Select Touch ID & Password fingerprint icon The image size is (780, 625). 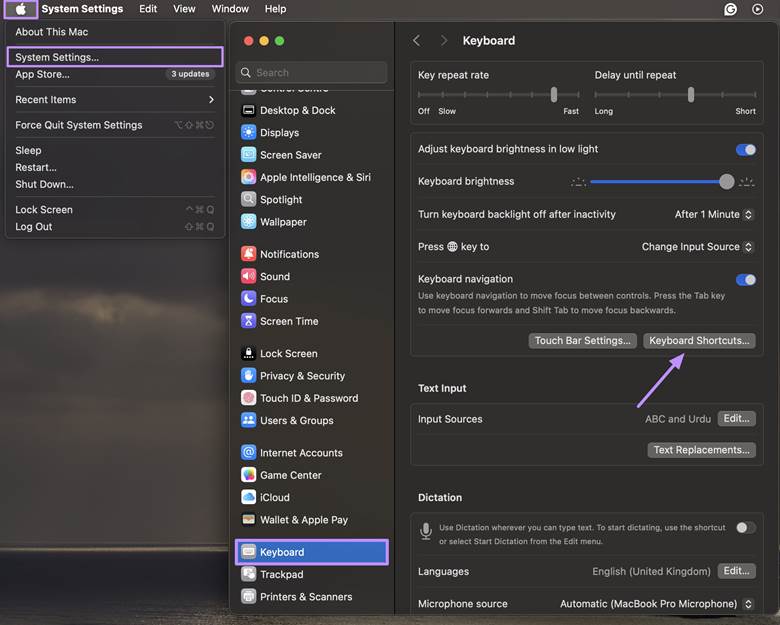click(248, 398)
